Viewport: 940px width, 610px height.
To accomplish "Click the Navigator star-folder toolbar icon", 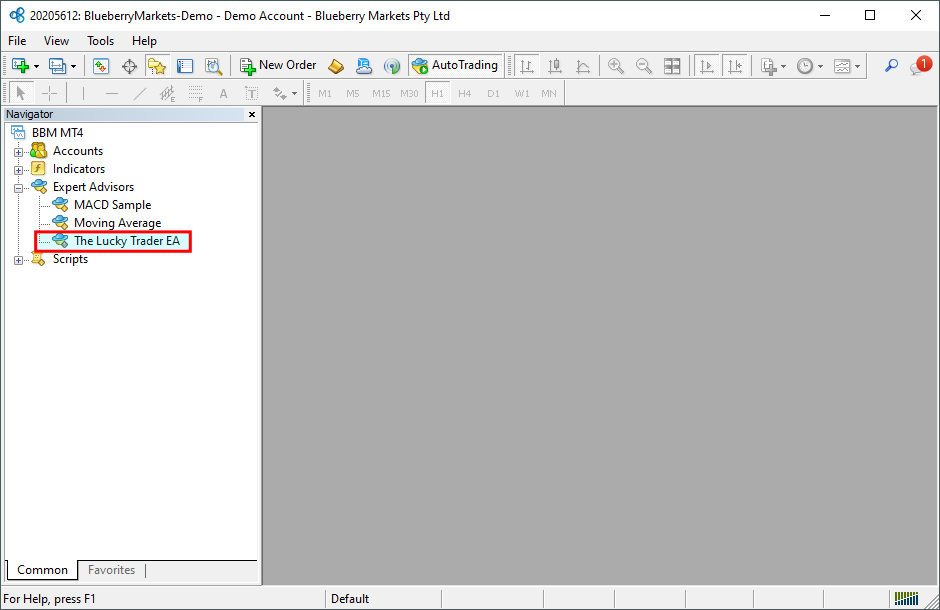I will pos(157,65).
